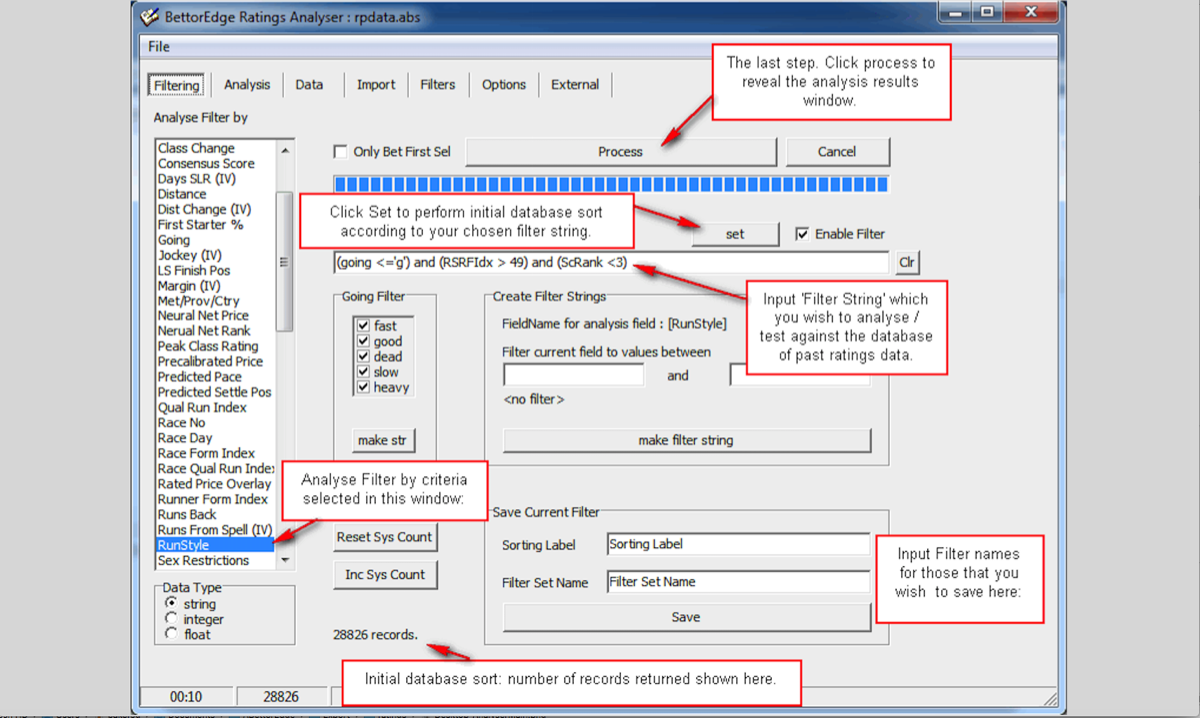Click the make filter string button
The image size is (1200, 718).
click(x=686, y=441)
